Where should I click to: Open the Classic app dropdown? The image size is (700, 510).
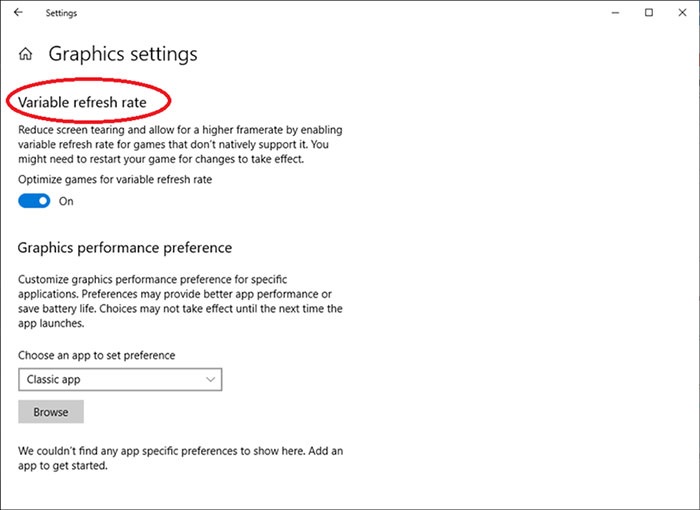click(x=110, y=380)
